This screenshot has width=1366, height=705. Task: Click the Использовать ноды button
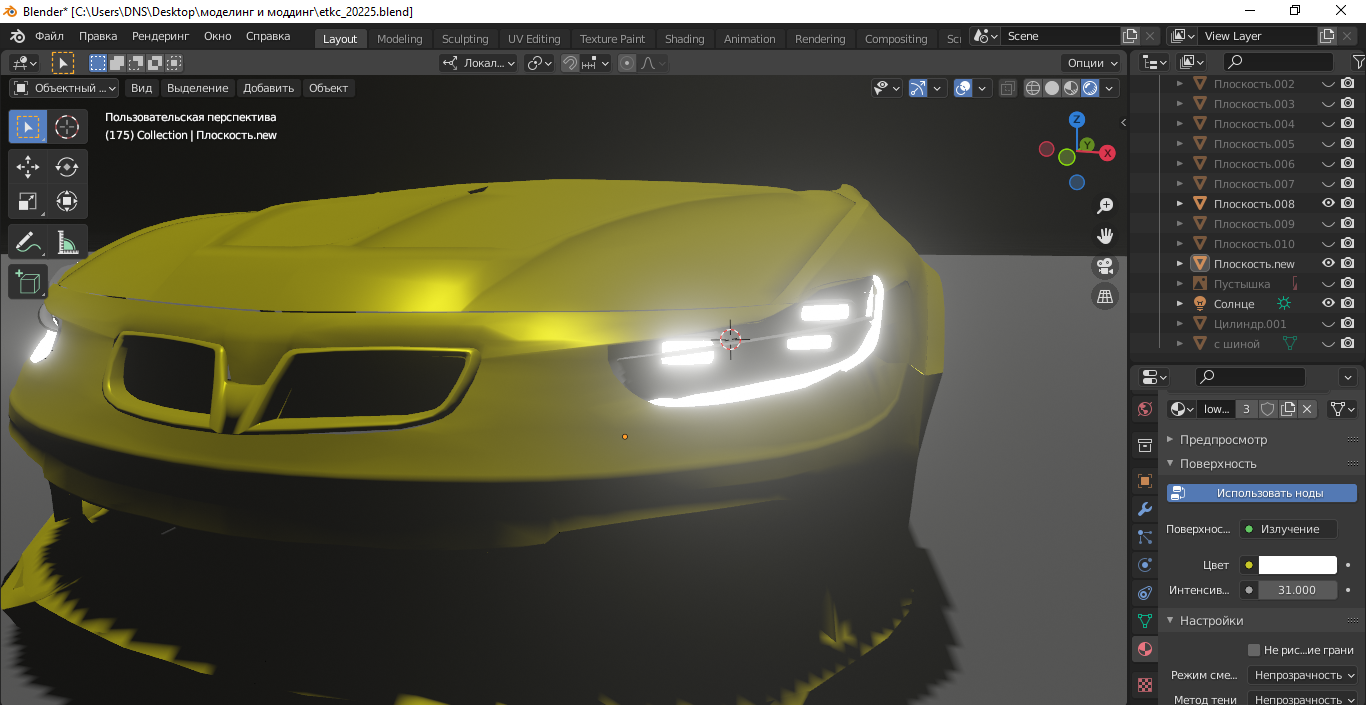coord(1261,493)
